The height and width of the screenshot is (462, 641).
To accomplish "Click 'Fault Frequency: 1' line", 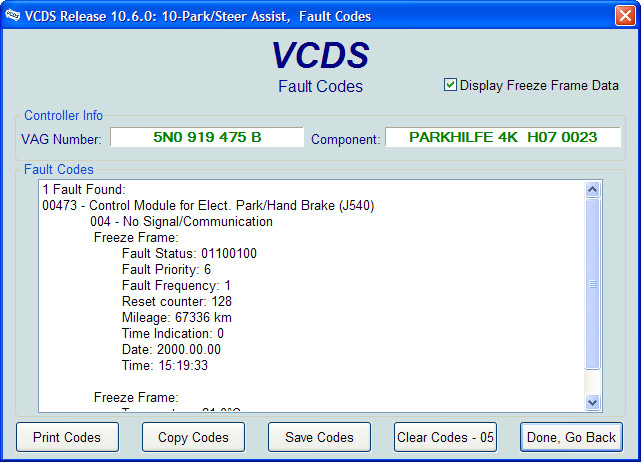I will click(x=176, y=285).
